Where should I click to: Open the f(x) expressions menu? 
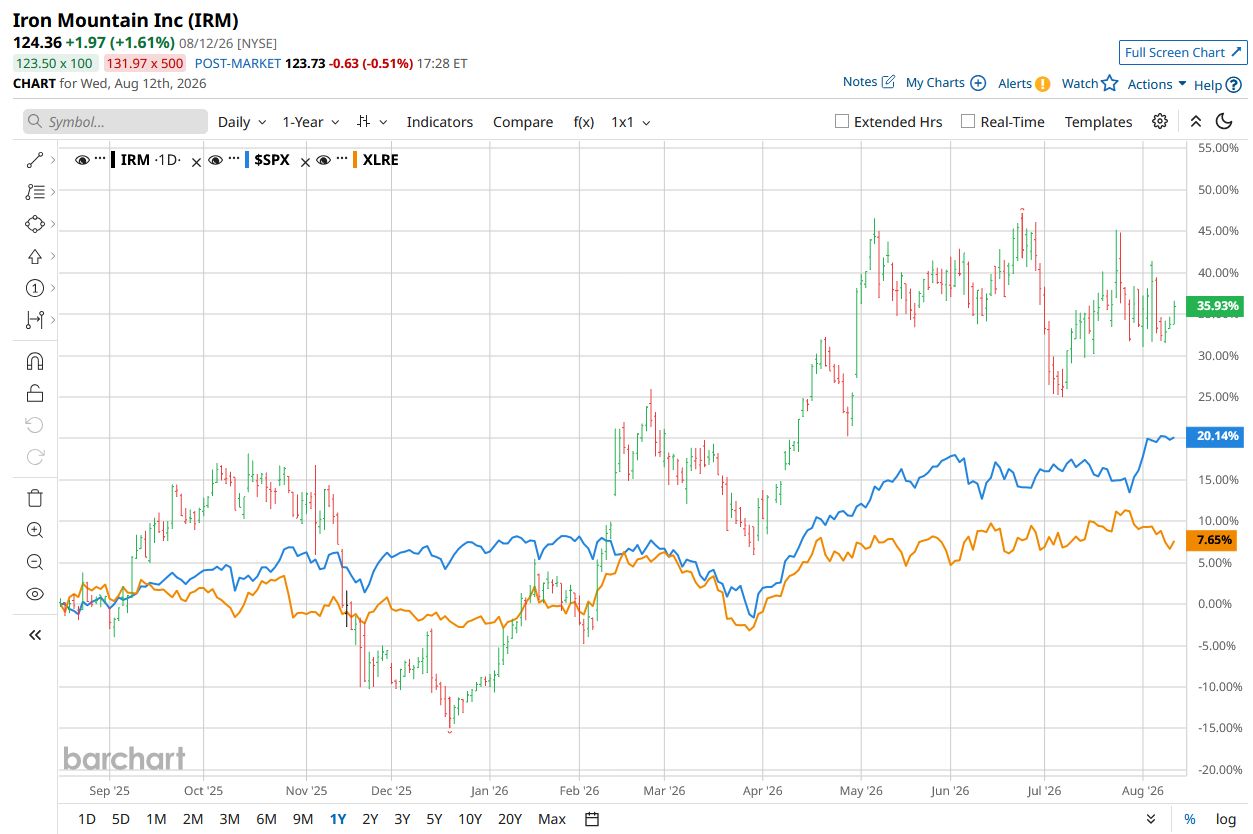tap(583, 122)
